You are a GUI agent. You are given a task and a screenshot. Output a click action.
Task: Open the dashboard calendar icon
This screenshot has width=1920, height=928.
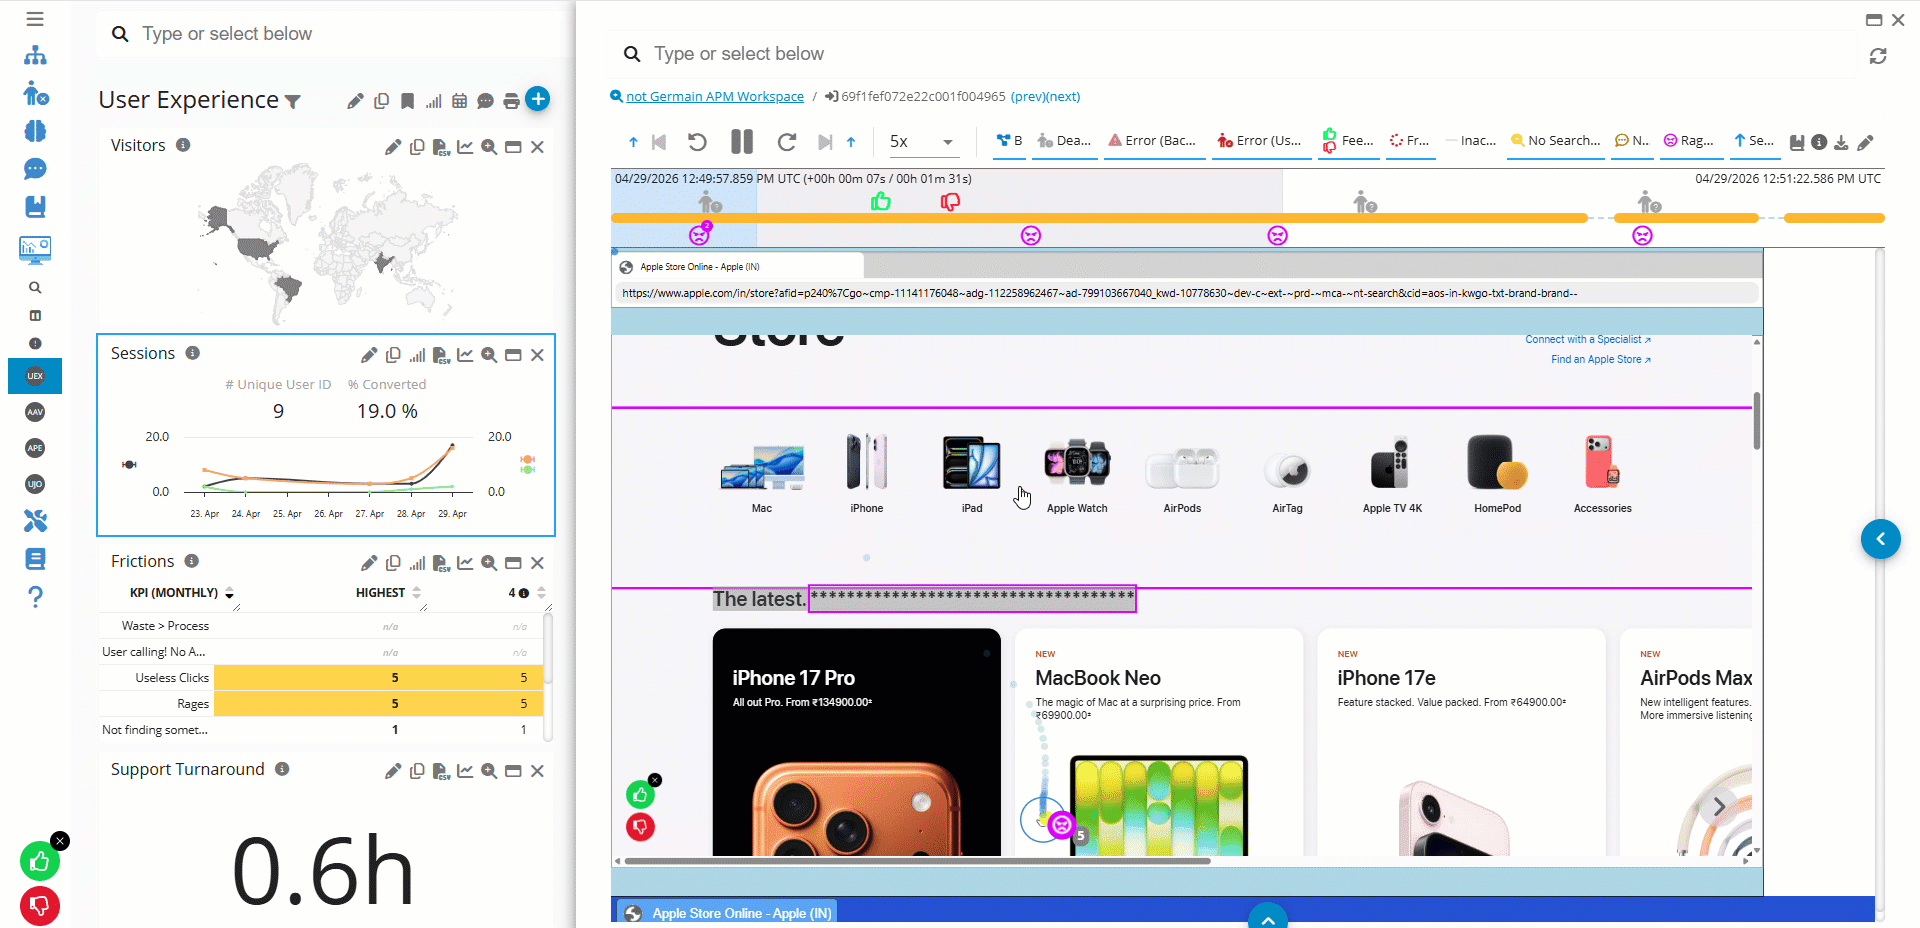click(x=459, y=101)
